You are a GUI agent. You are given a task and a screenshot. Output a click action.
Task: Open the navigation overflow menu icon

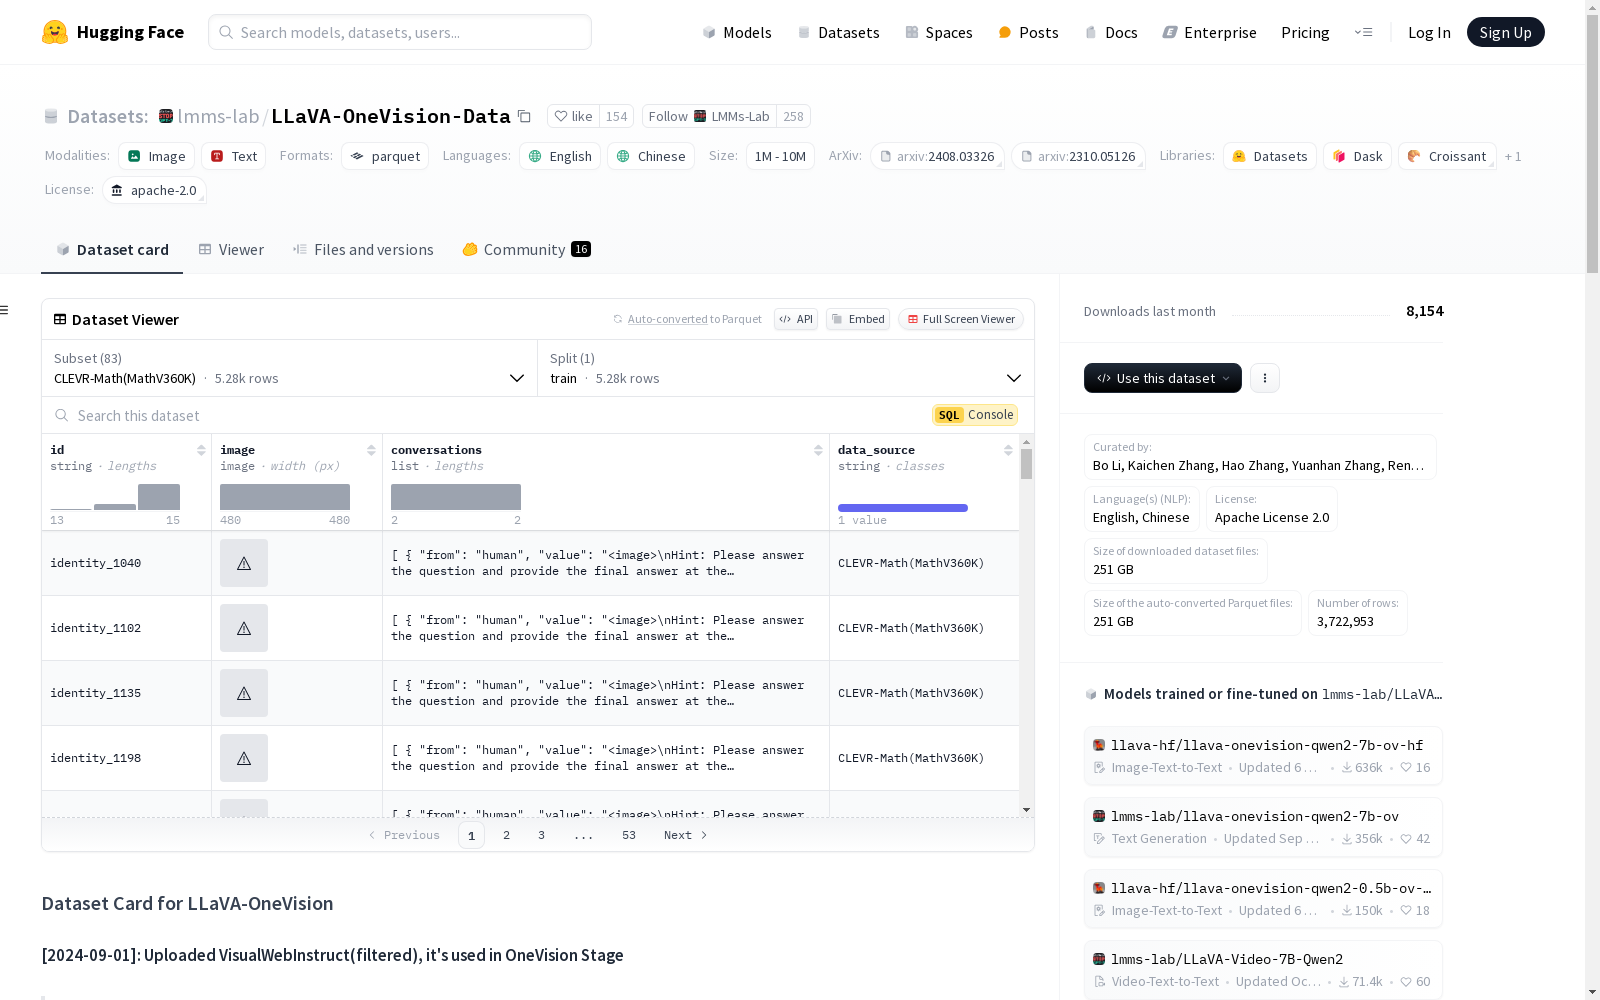(1363, 32)
